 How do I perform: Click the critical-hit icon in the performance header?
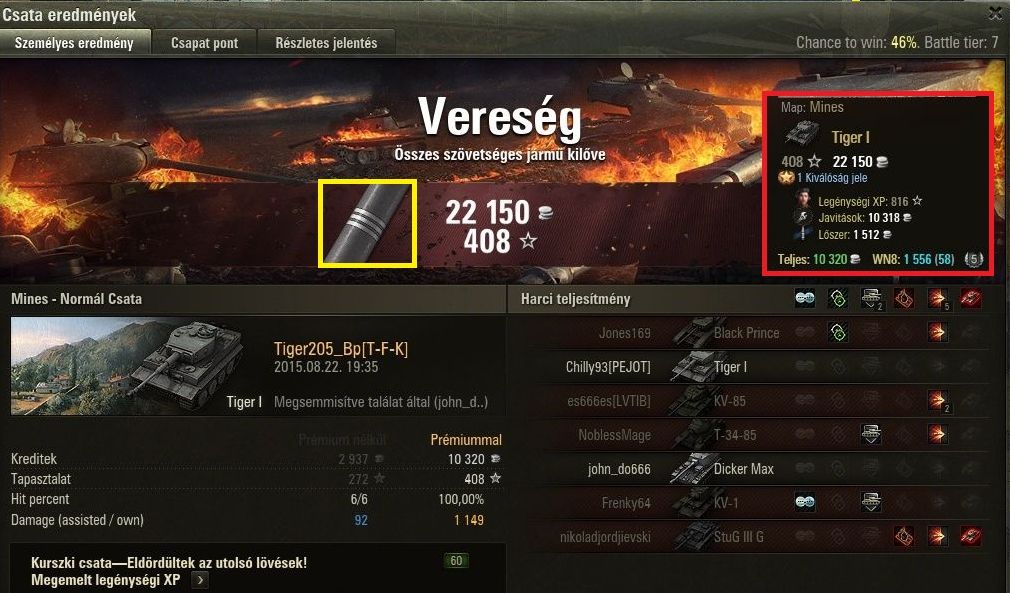click(904, 298)
